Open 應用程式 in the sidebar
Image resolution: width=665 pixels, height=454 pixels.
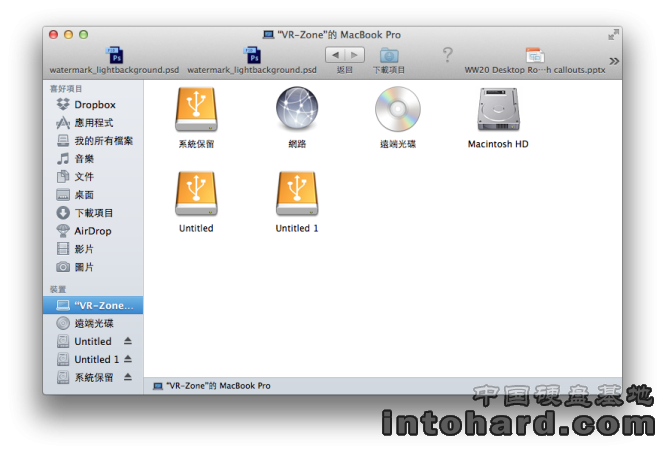click(x=93, y=123)
